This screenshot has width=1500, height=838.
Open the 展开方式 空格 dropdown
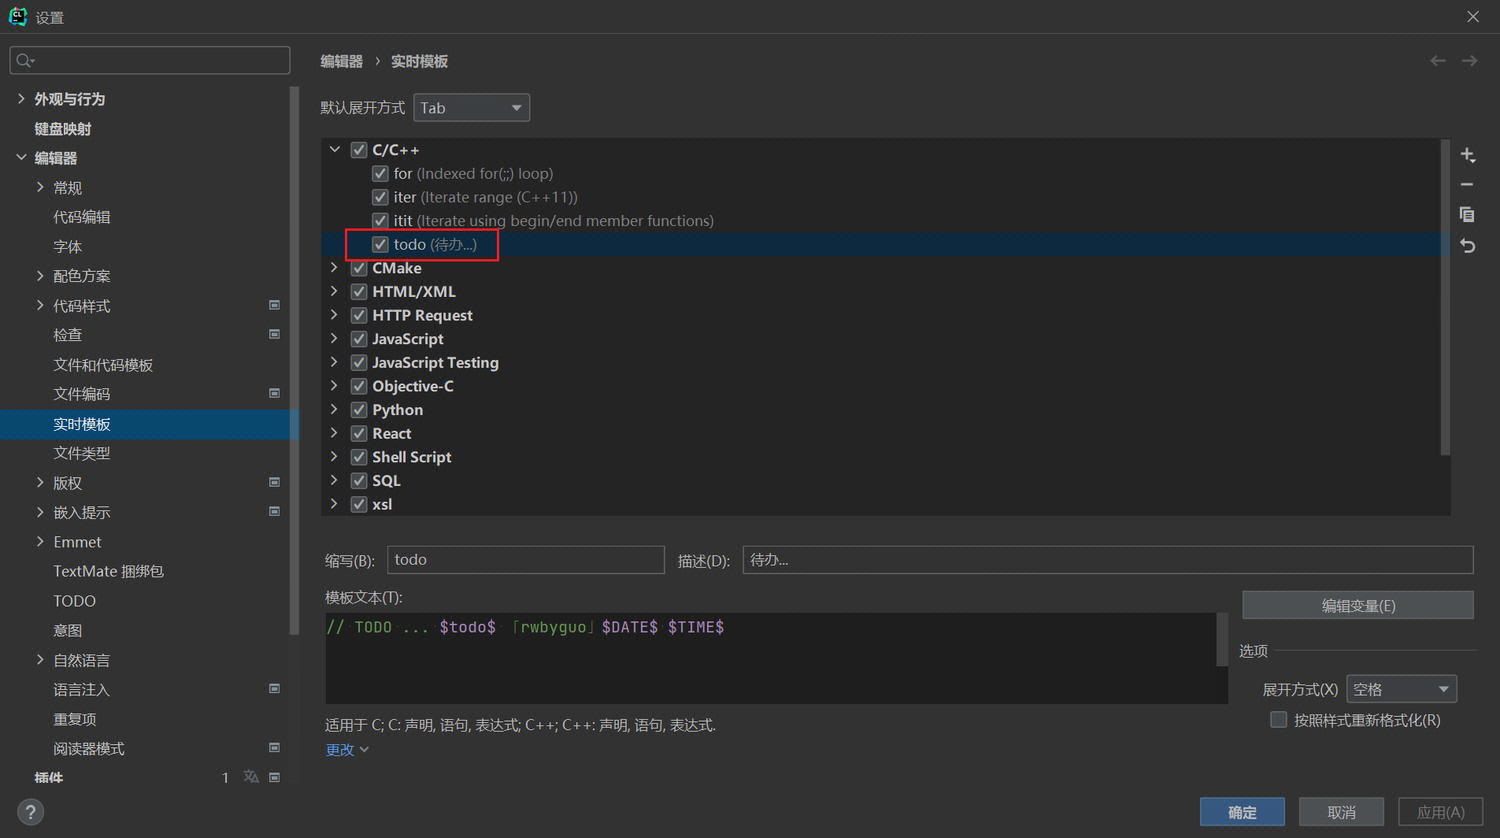point(1401,689)
